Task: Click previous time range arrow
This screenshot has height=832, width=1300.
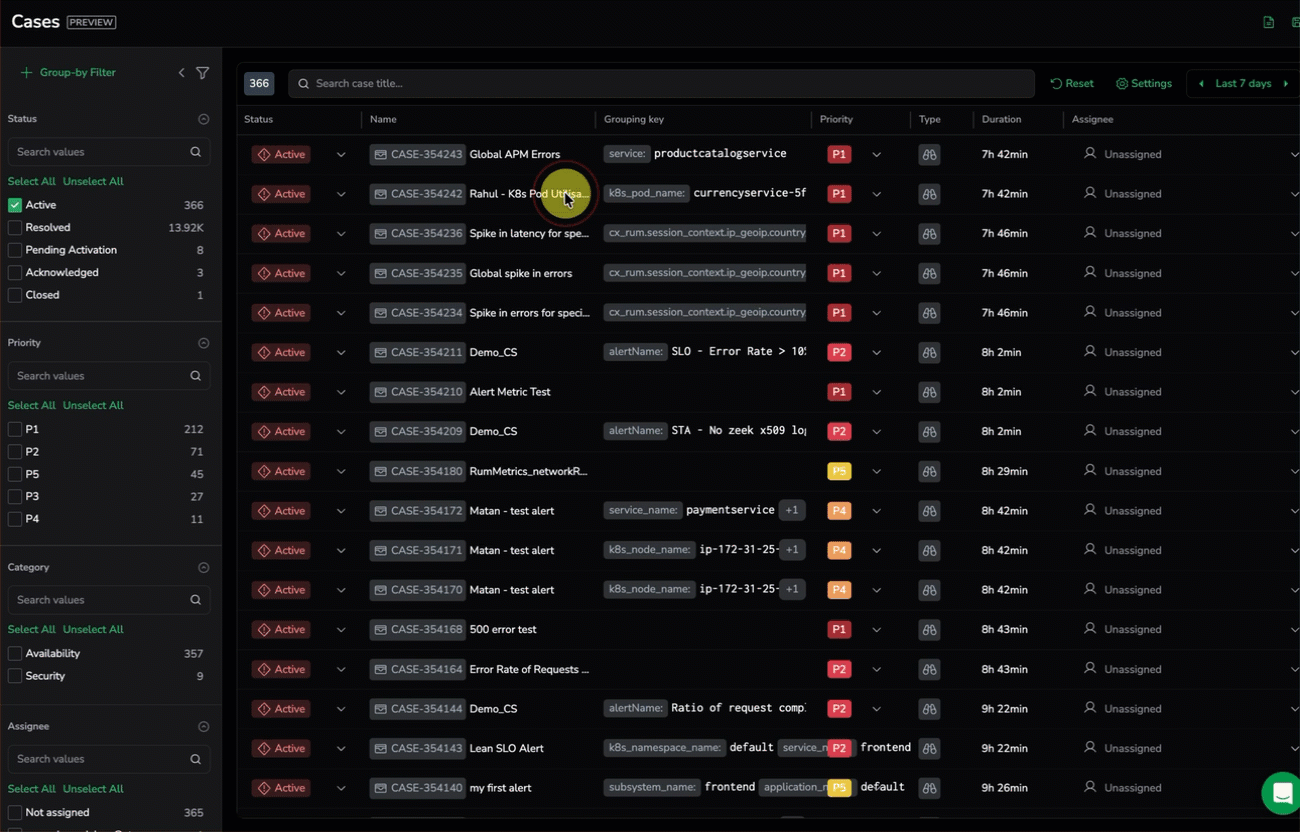Action: [x=1201, y=84]
